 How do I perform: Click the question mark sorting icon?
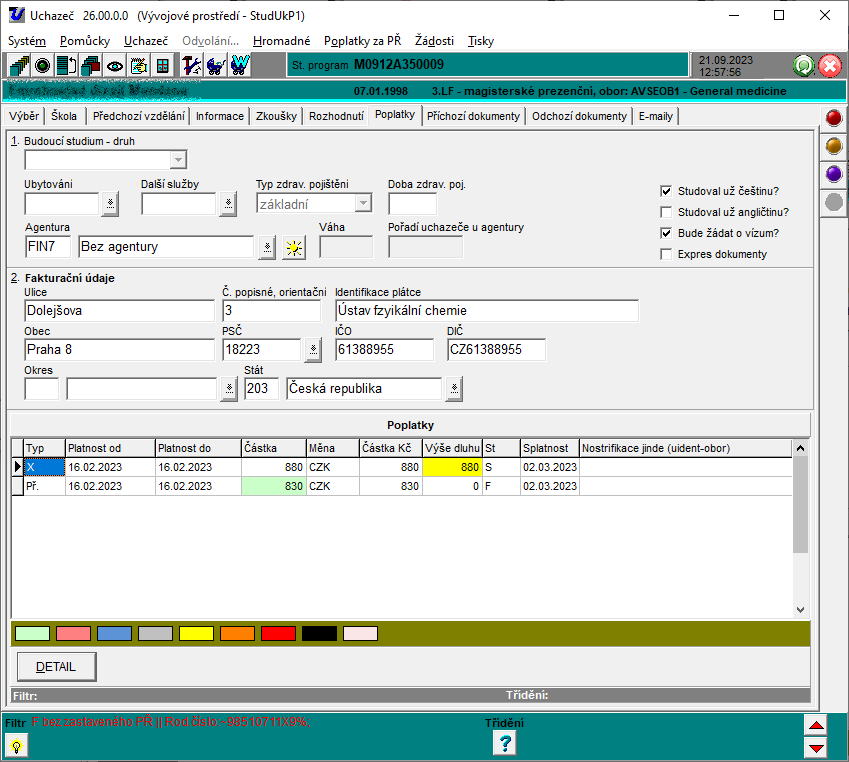pyautogui.click(x=506, y=743)
